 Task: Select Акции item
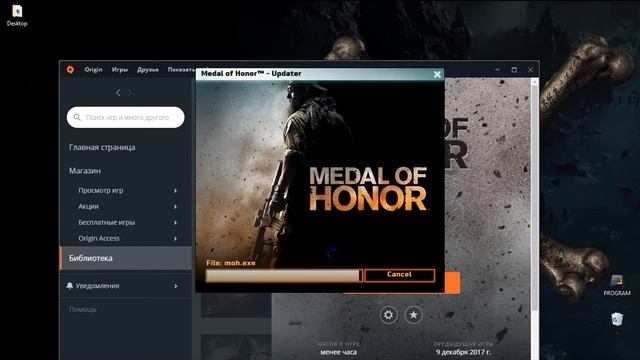(x=89, y=206)
